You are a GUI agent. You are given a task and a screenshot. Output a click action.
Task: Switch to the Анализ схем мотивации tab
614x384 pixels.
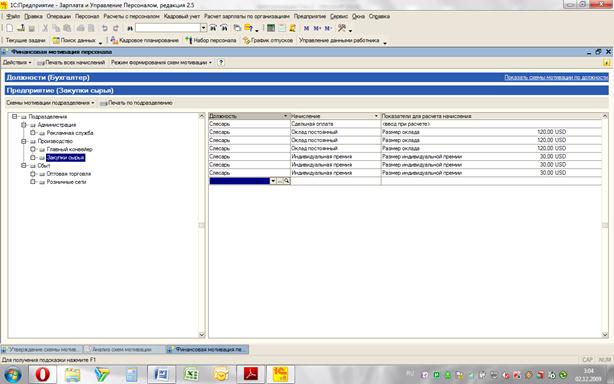tap(121, 350)
